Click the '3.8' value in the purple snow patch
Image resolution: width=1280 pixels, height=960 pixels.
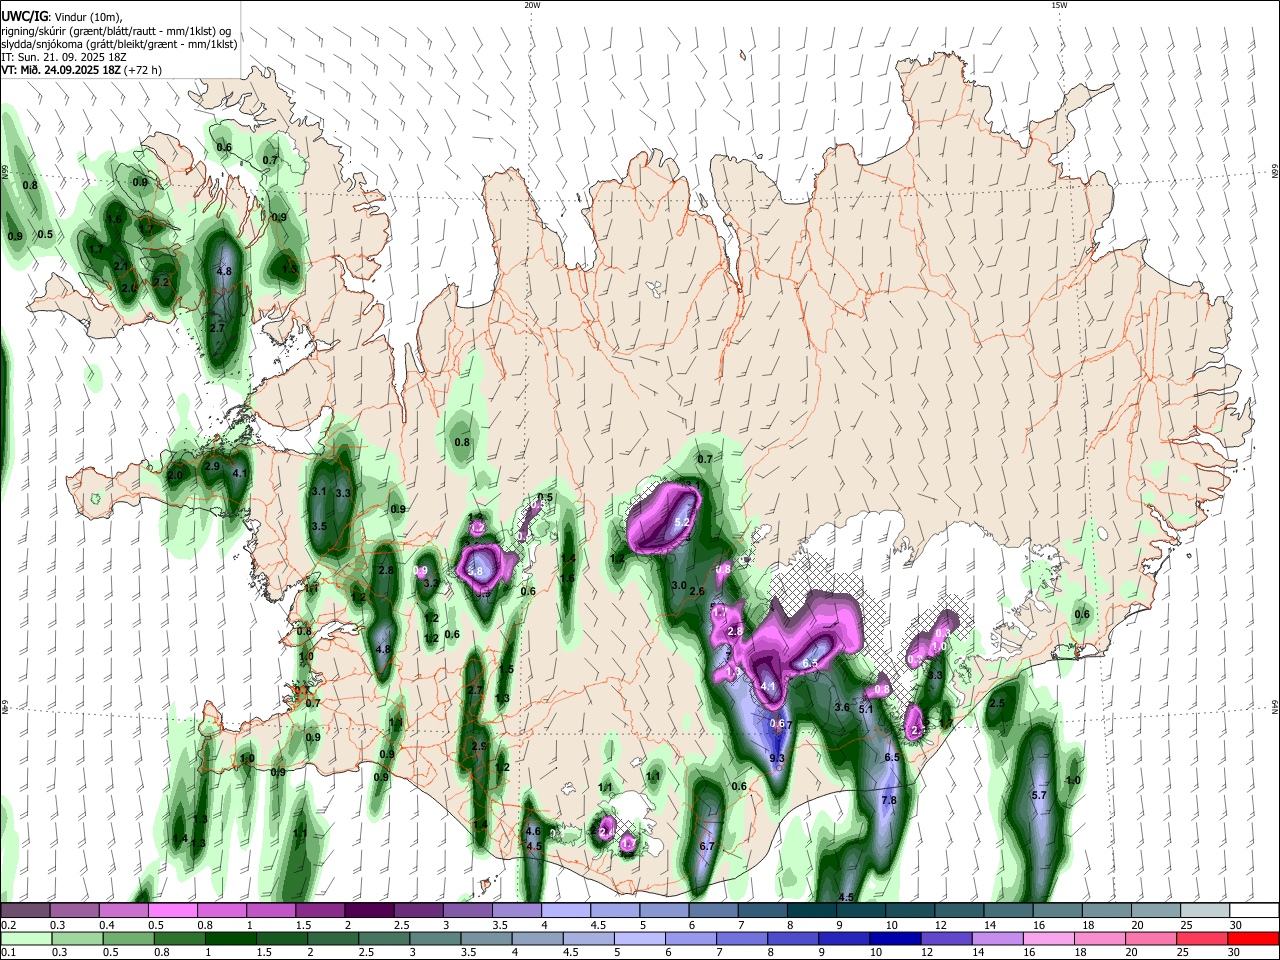476,572
